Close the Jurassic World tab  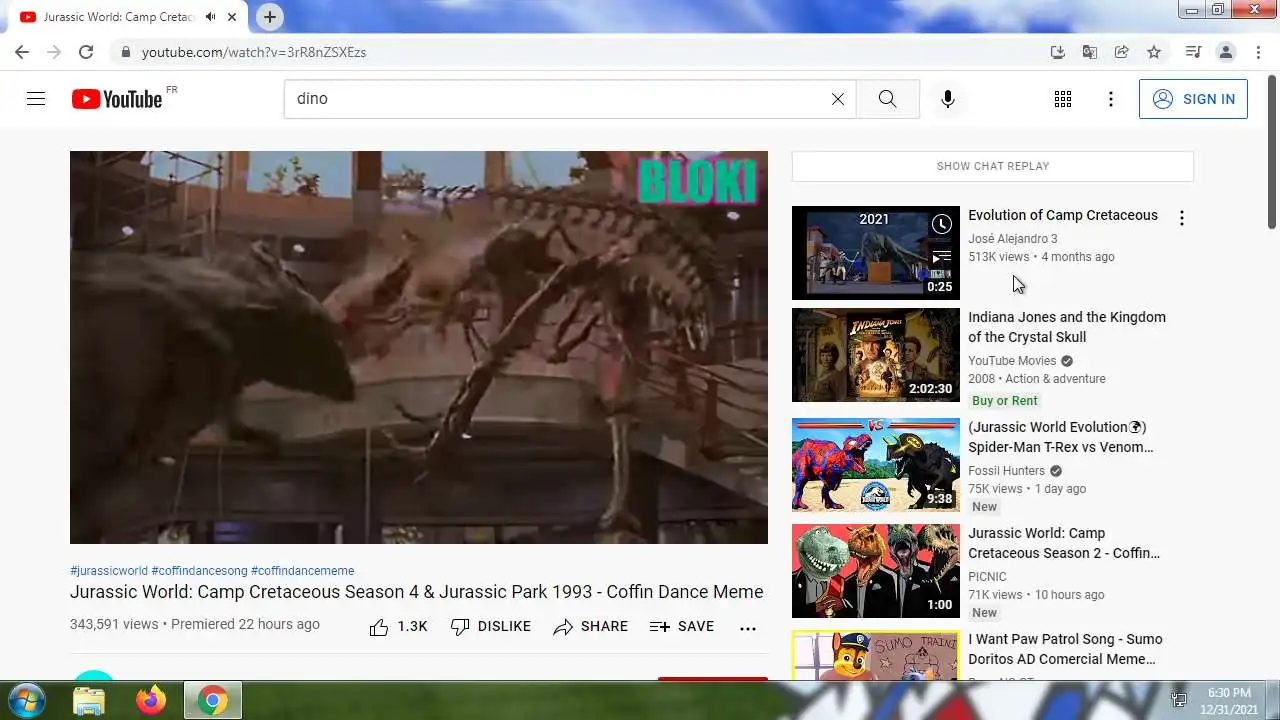[233, 17]
